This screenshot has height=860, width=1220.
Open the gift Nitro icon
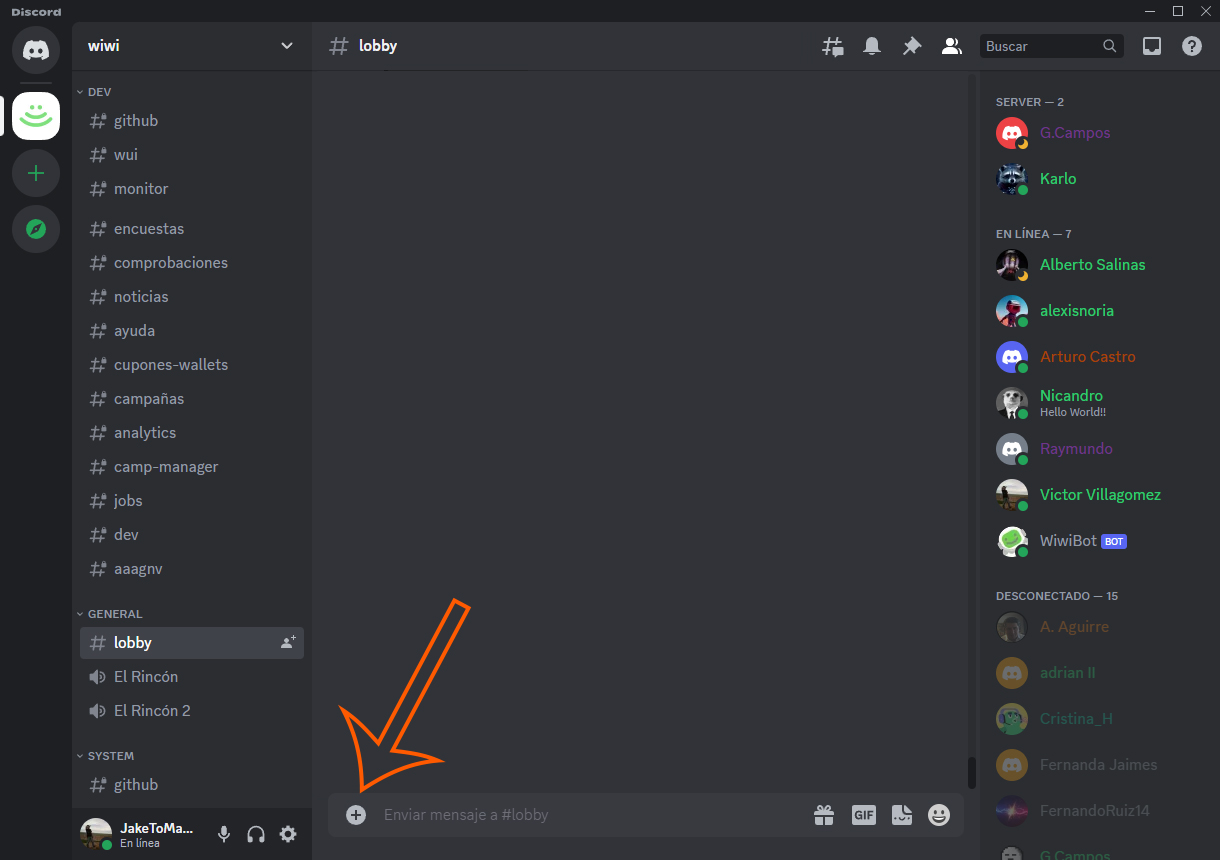click(x=824, y=815)
